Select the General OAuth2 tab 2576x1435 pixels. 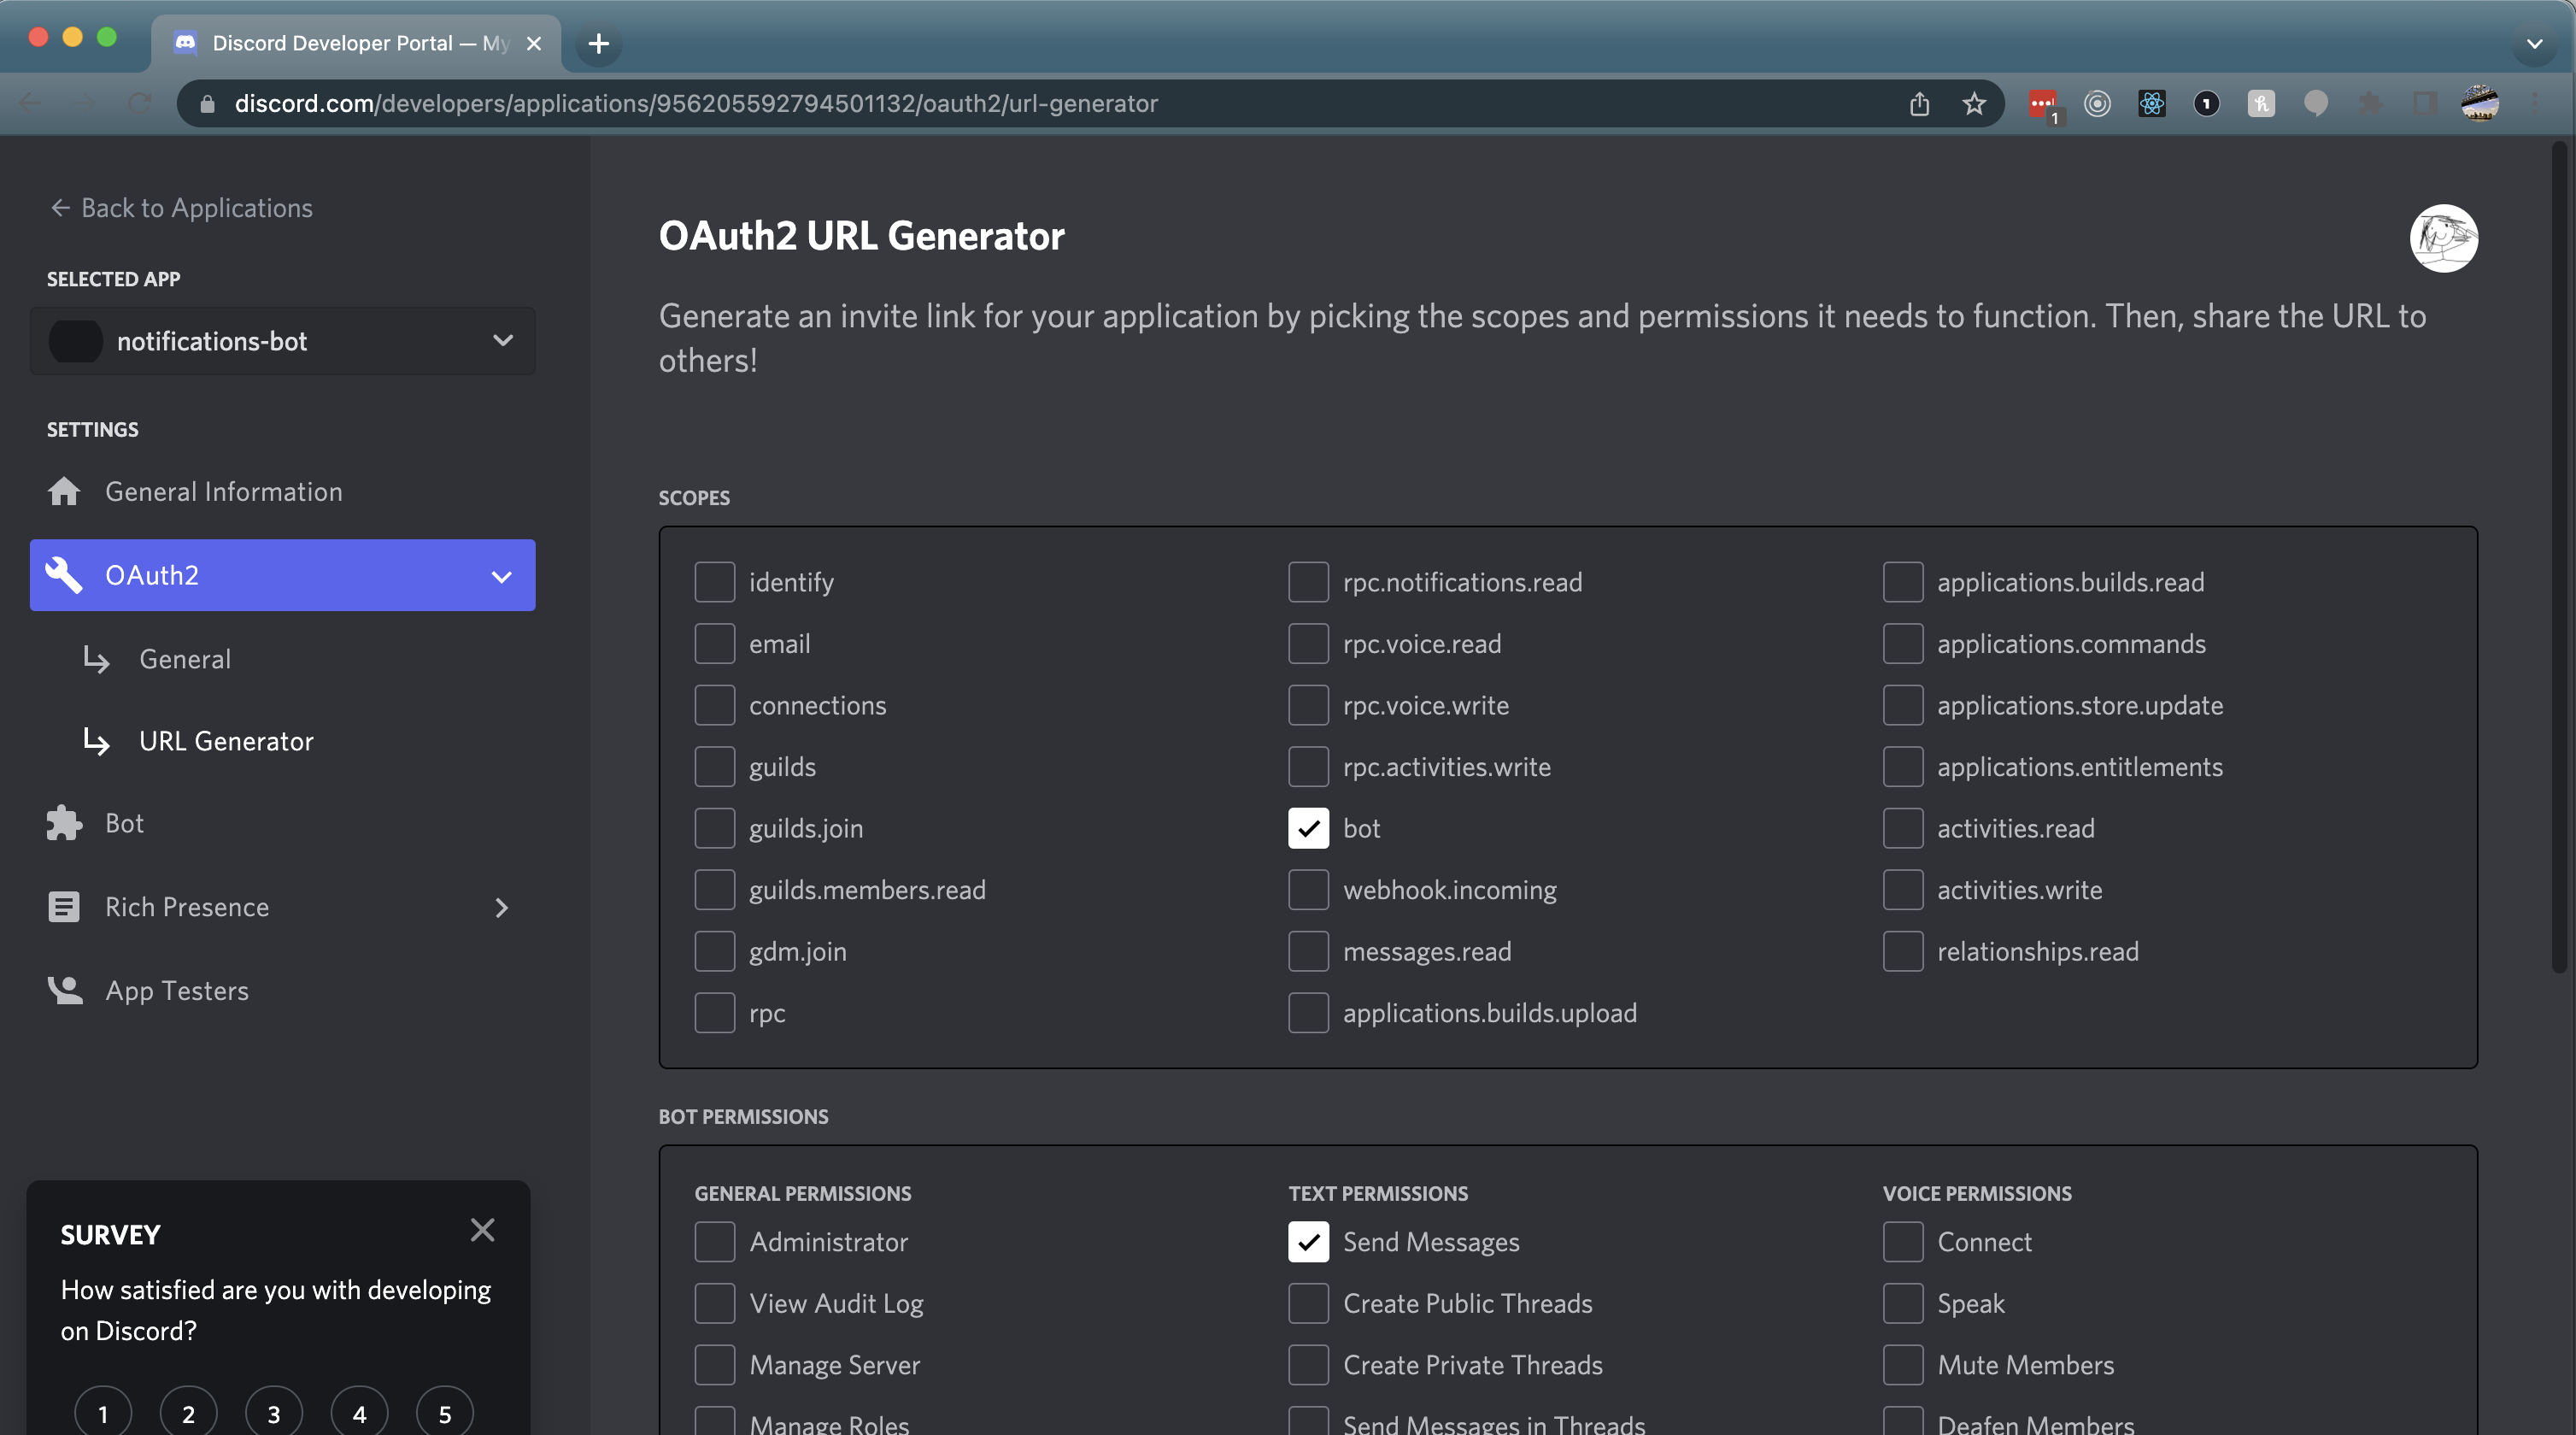184,659
